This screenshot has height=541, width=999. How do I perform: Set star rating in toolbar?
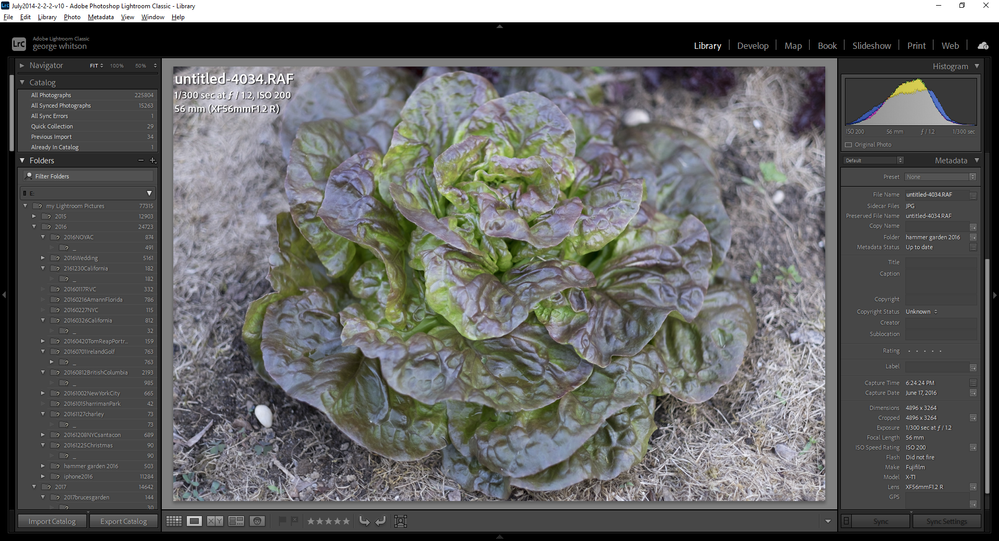tap(329, 521)
